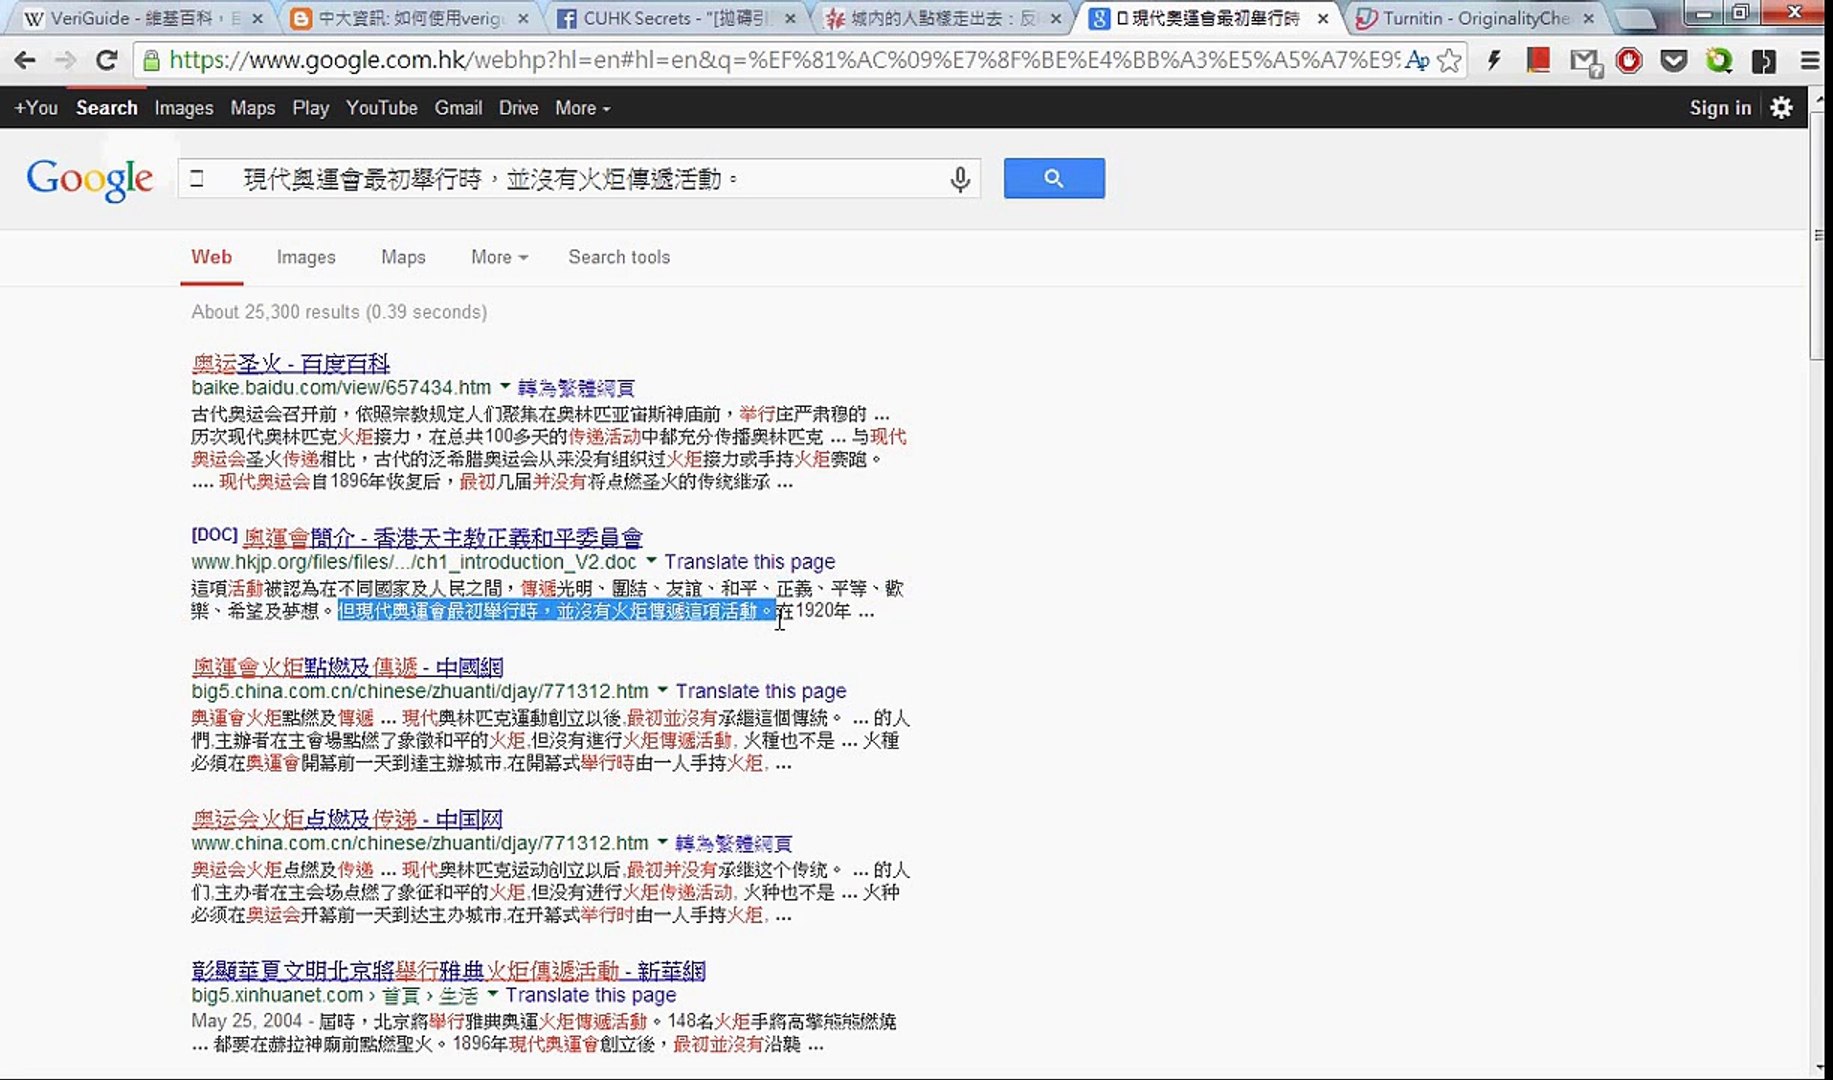
Task: Click the address bar URL
Action: [x=783, y=61]
